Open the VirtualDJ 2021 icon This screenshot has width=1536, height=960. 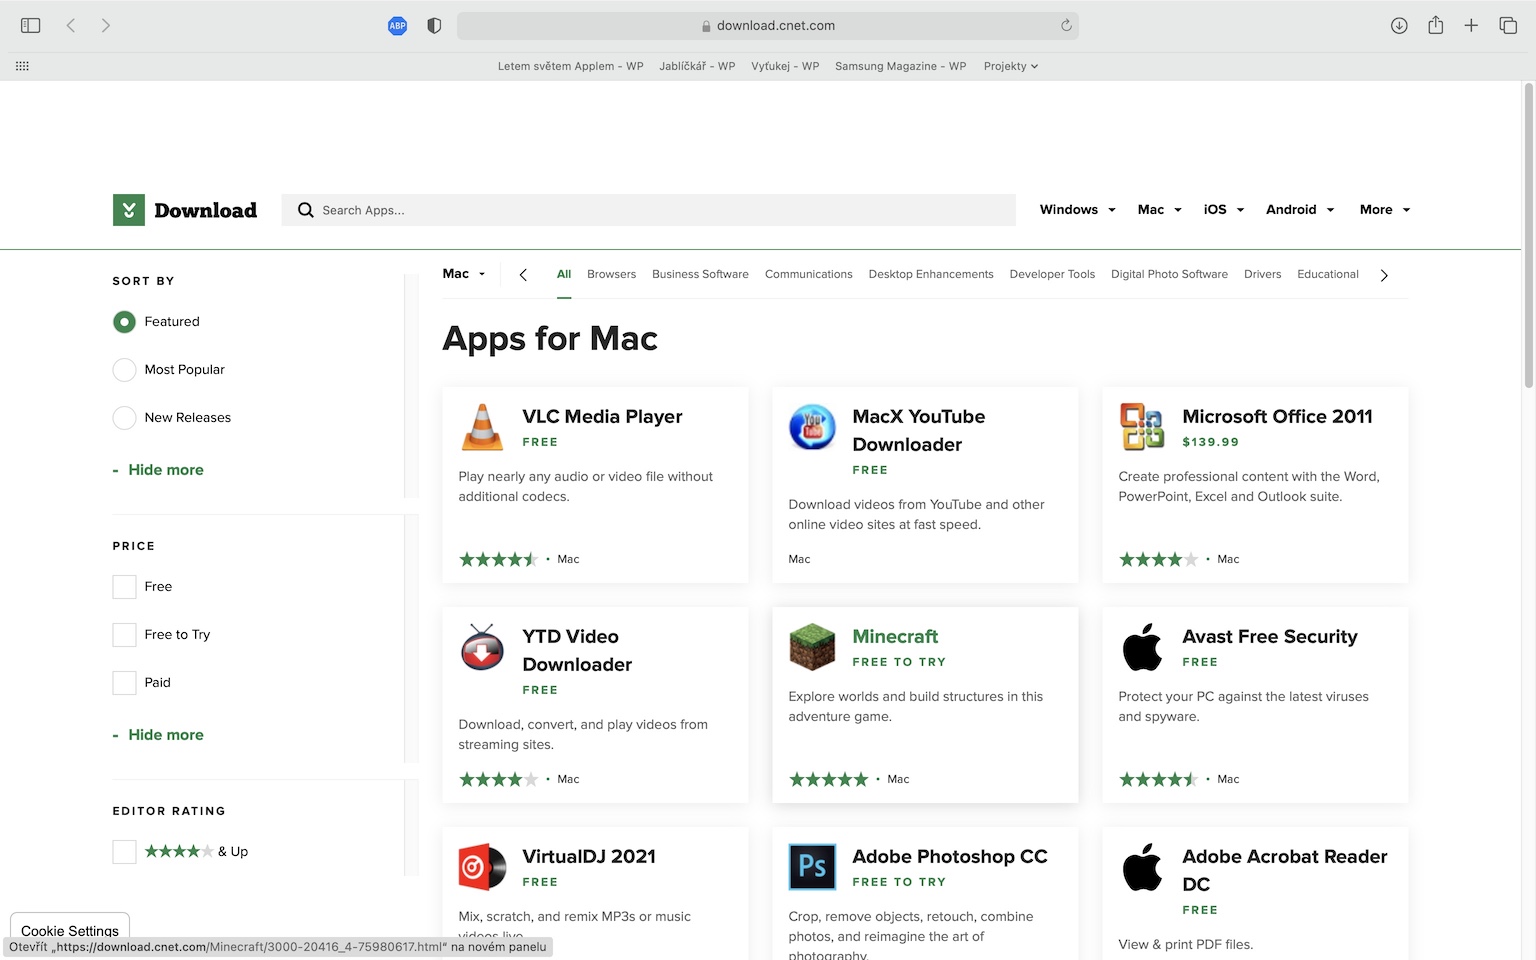482,867
